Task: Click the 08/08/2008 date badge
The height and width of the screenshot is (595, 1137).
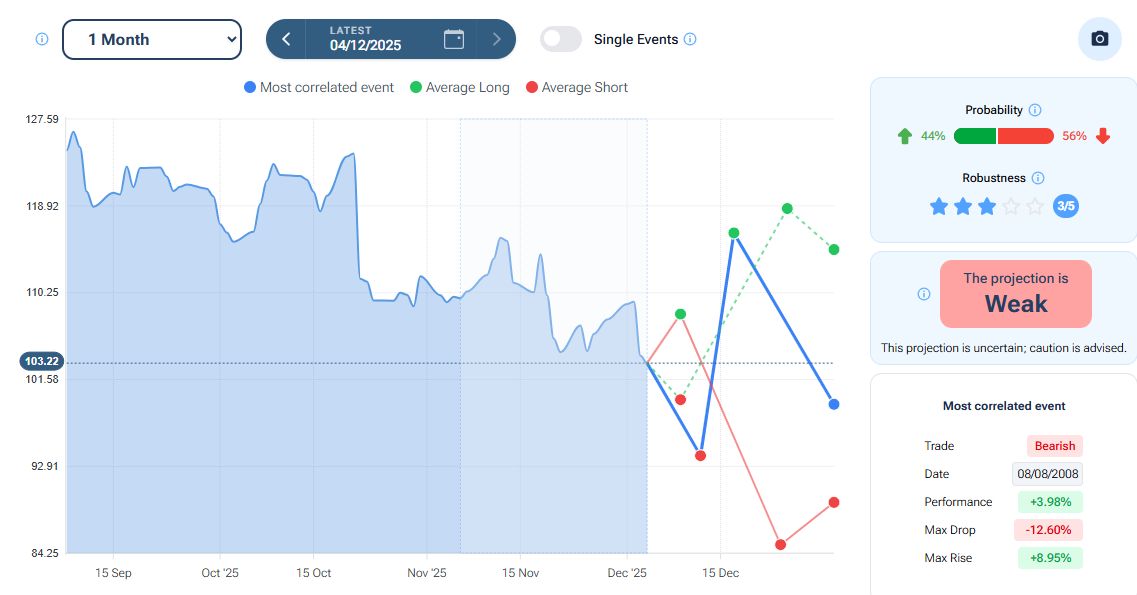Action: (1046, 474)
